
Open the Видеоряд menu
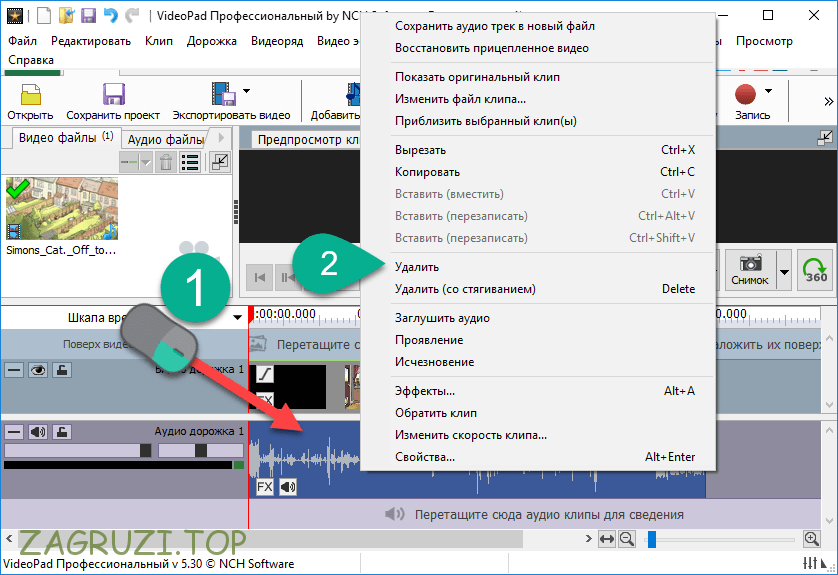[277, 41]
